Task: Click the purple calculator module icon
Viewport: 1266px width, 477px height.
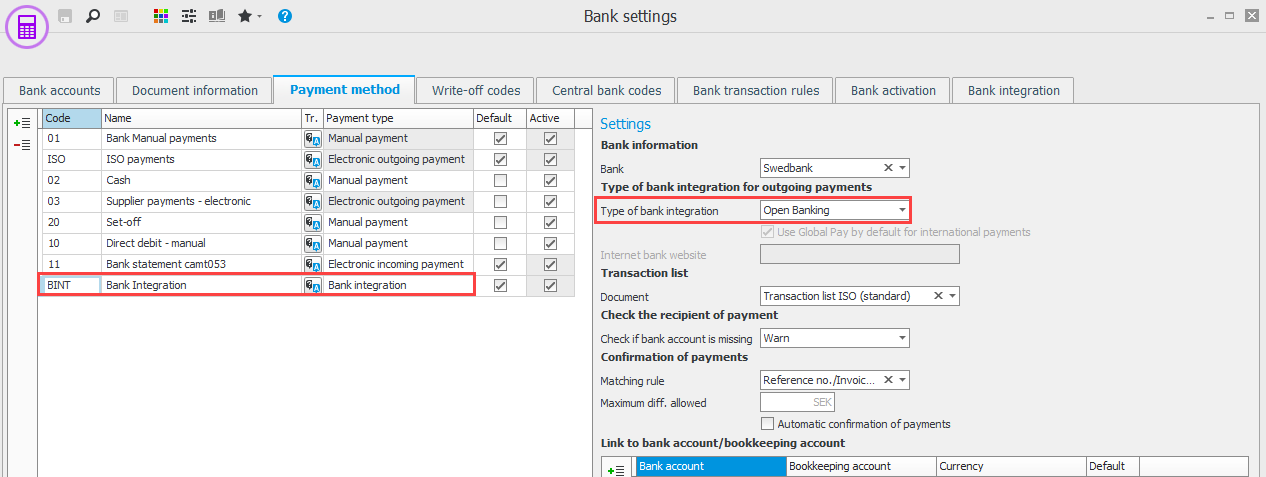Action: 27,26
